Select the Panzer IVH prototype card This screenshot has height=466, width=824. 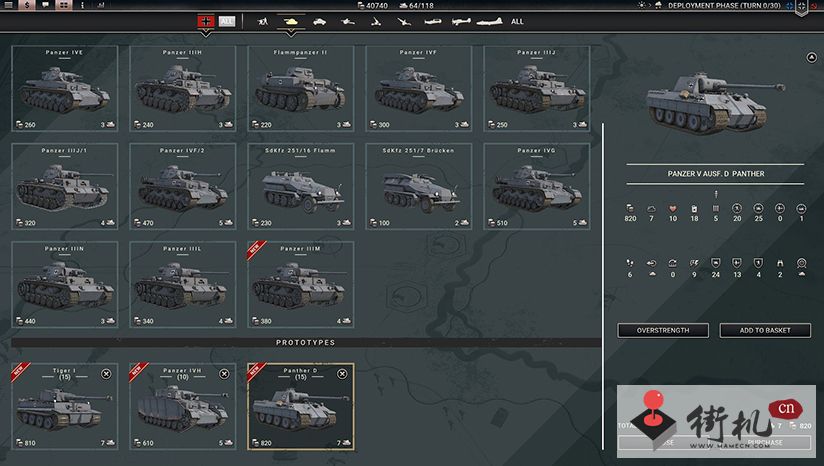click(182, 407)
